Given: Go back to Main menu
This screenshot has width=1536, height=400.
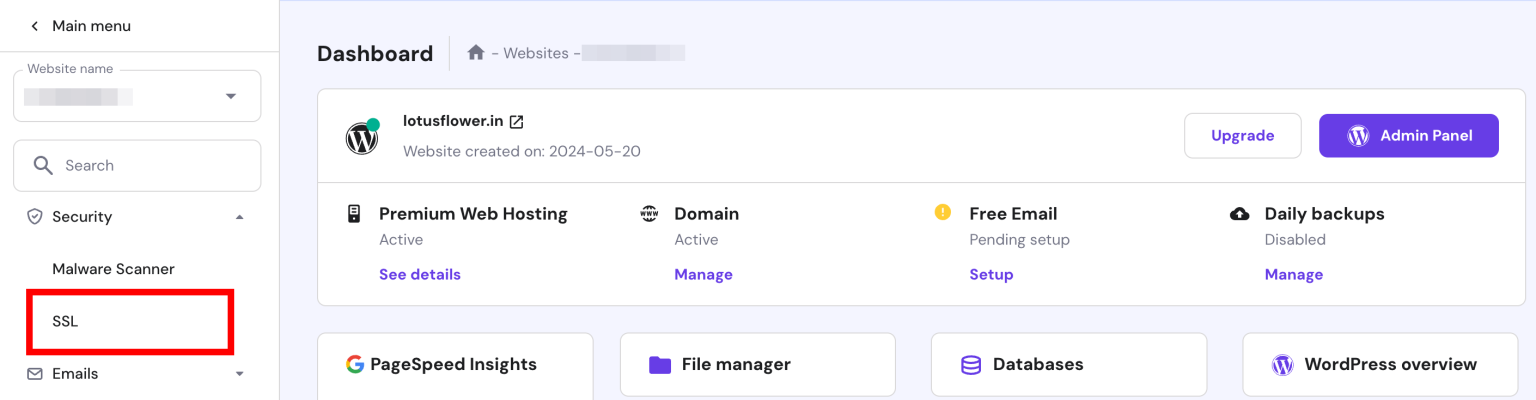Looking at the screenshot, I should (80, 26).
